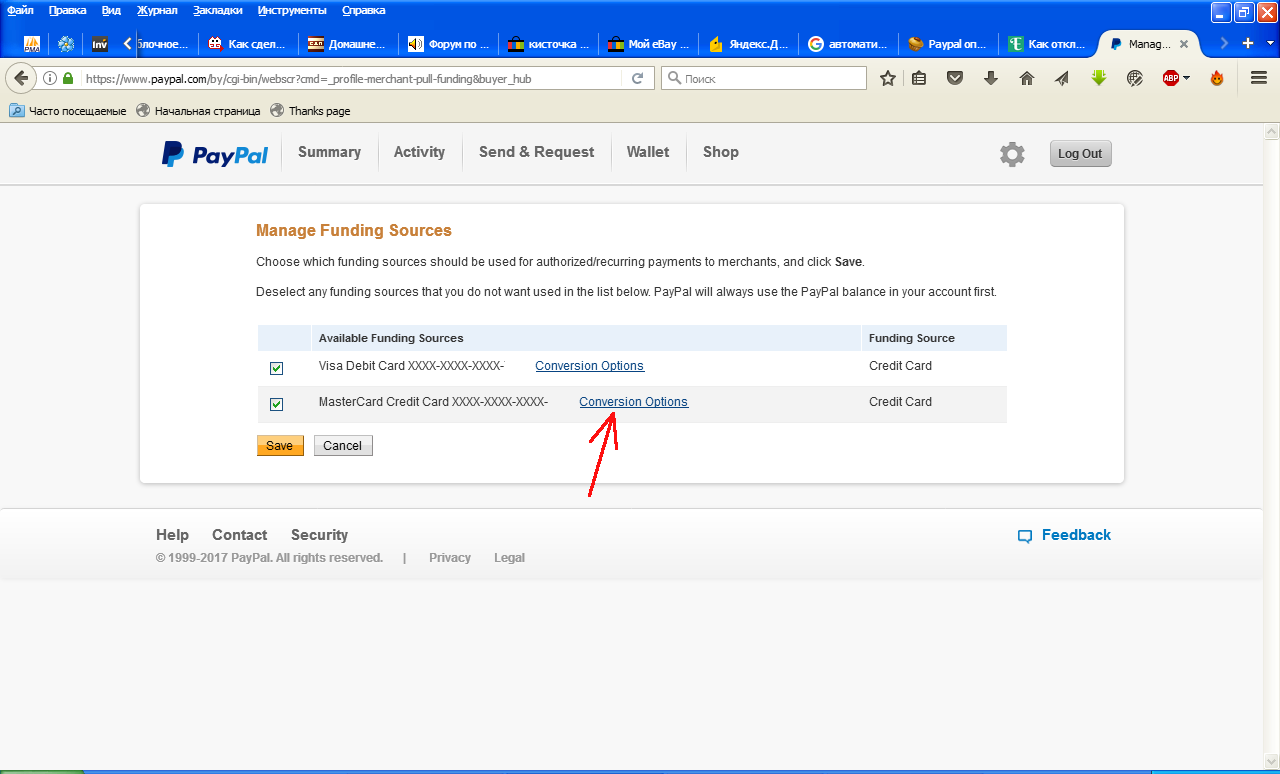Click the Cancel button
Screen dimensions: 1280x774
pos(343,446)
